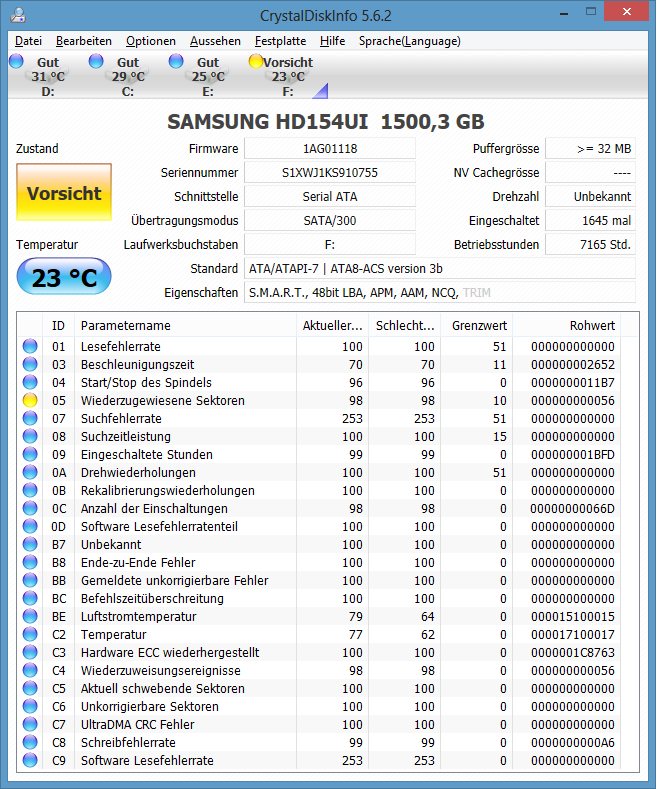Click the Eigenschaften field with S.M.A.R.T.
The width and height of the screenshot is (657, 789).
[x=440, y=293]
